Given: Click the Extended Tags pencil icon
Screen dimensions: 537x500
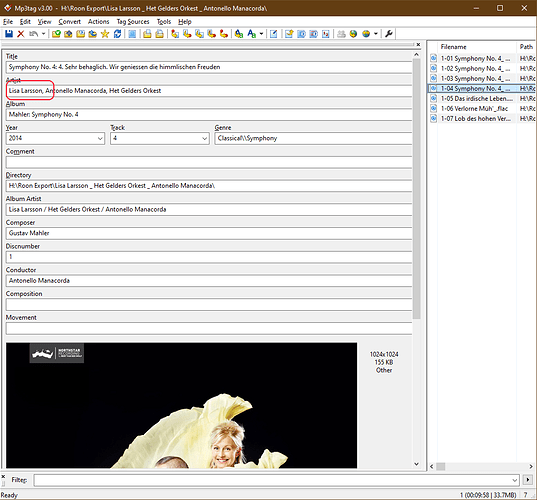Looking at the screenshot, I should click(273, 34).
